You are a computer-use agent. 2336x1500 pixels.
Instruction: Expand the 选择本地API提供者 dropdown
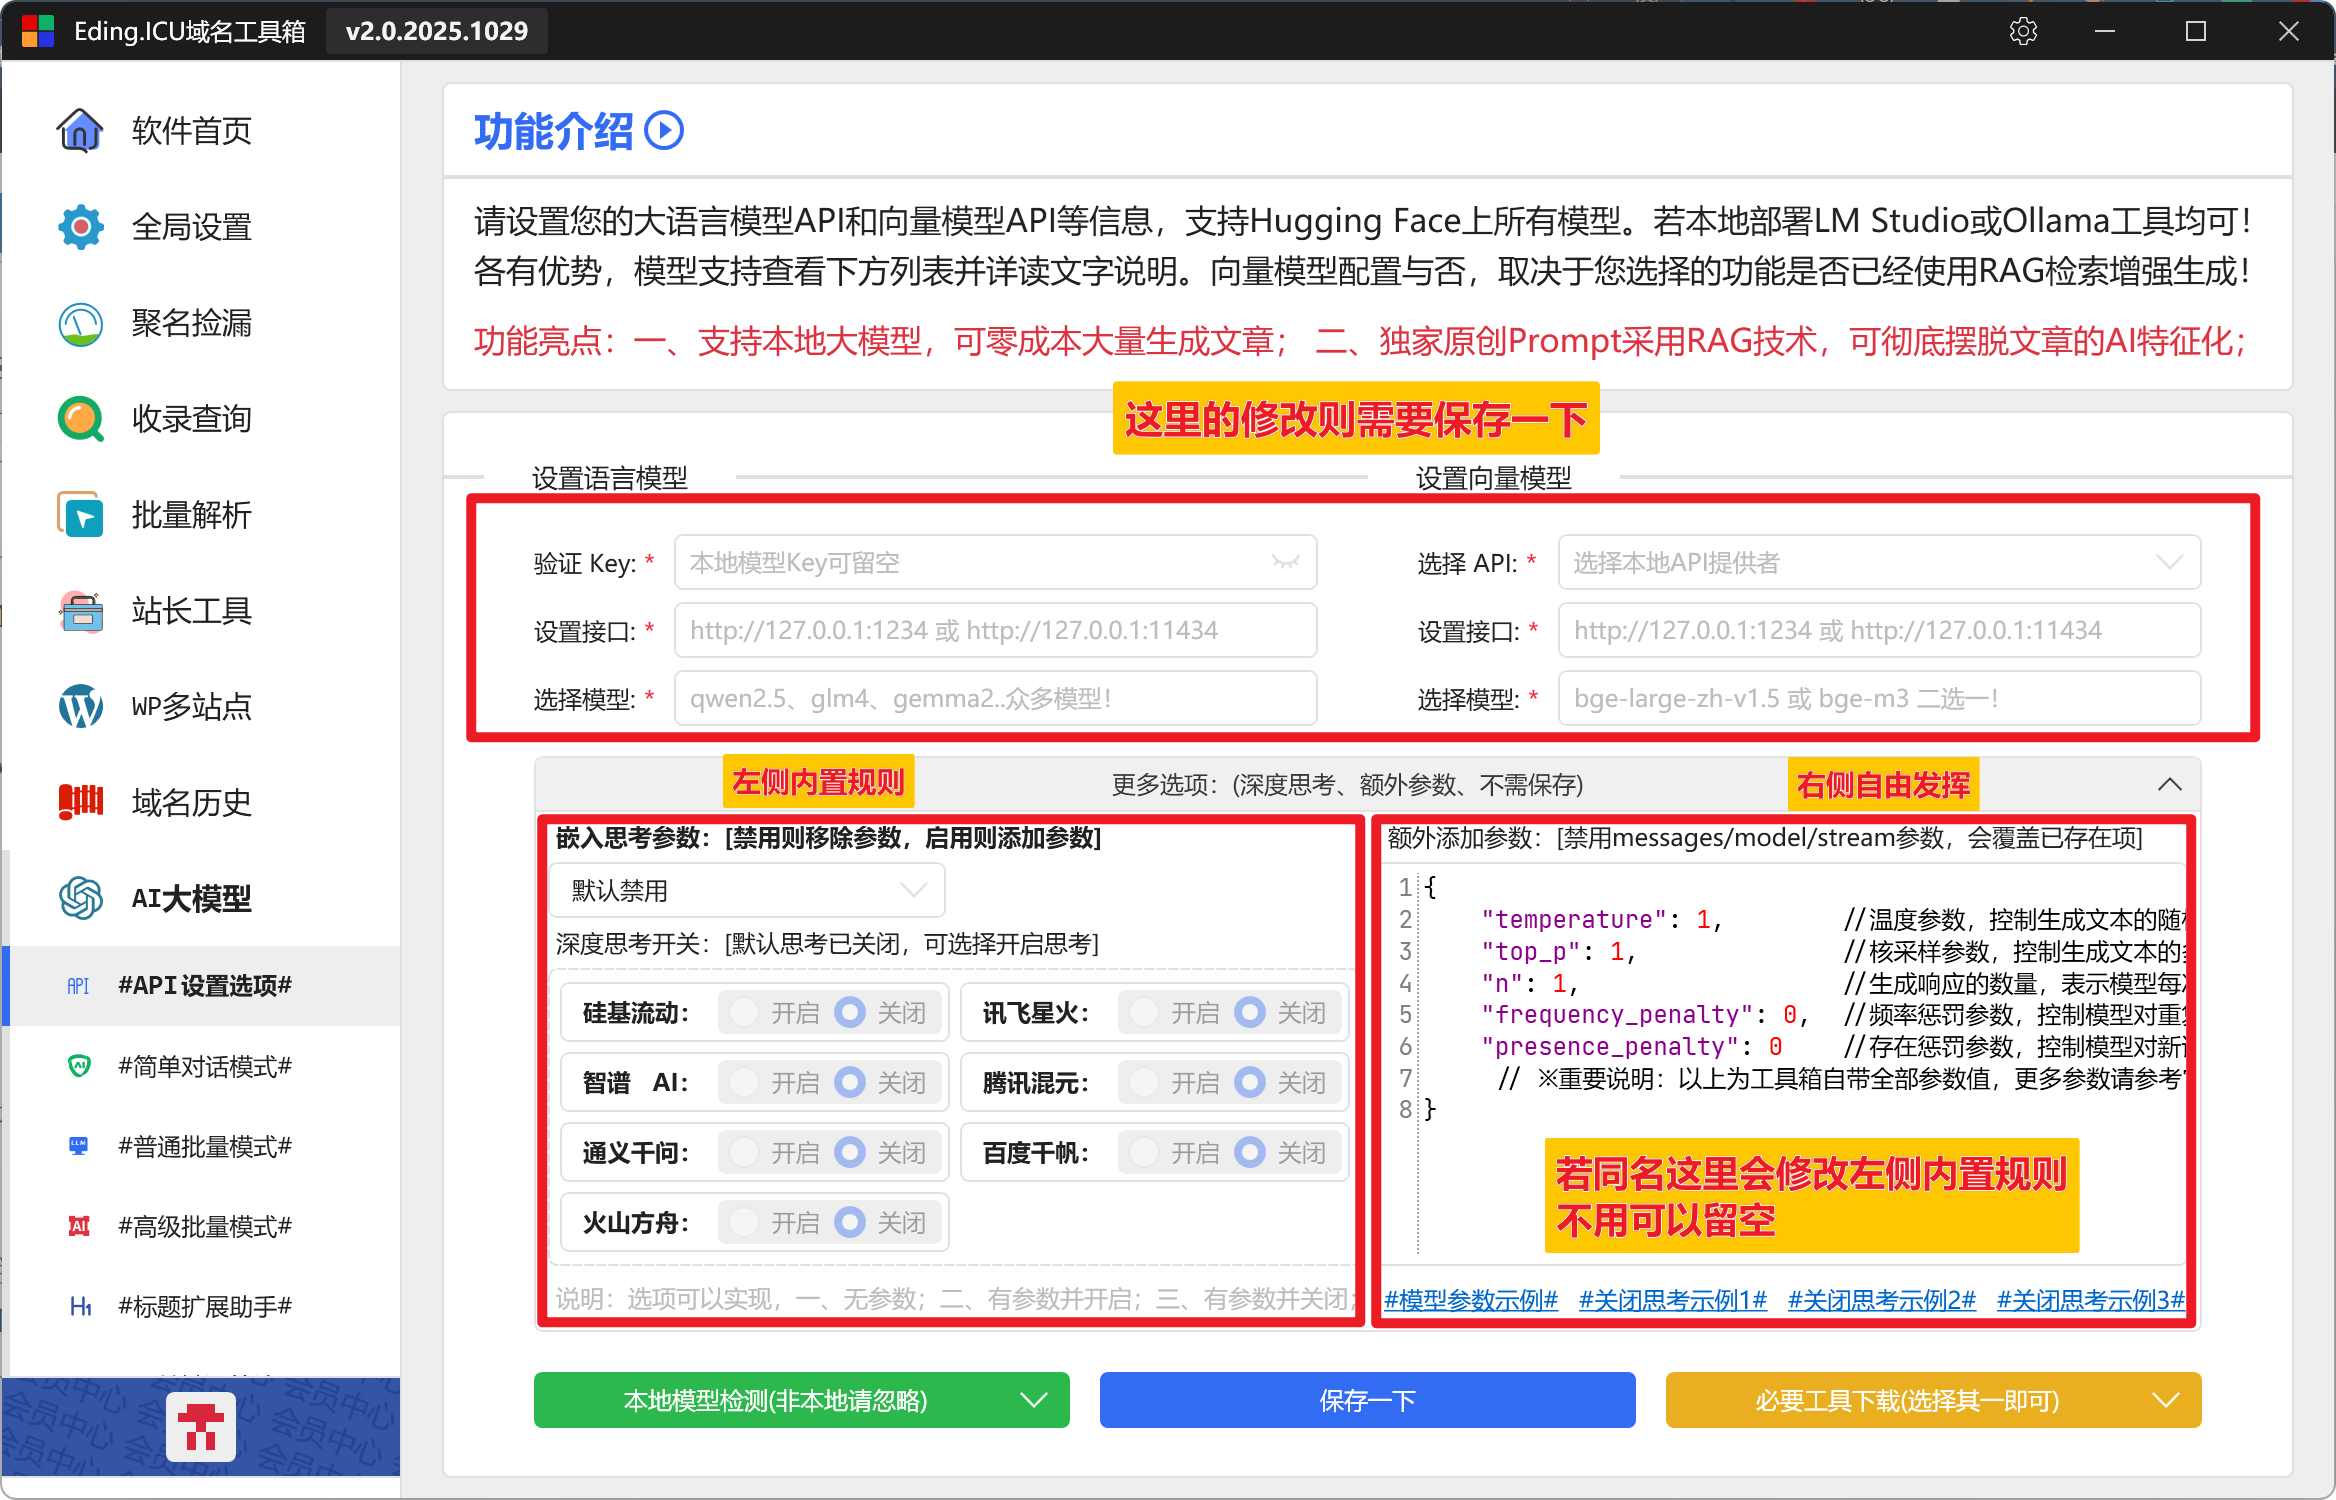coord(1878,563)
